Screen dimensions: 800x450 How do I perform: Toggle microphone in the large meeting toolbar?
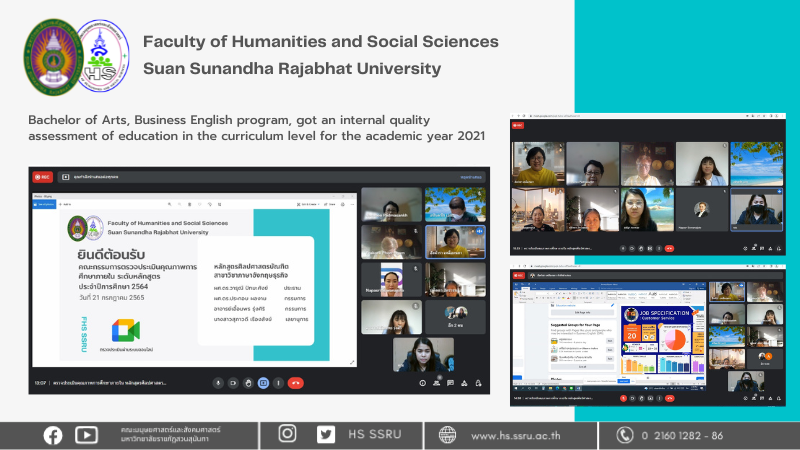point(218,382)
